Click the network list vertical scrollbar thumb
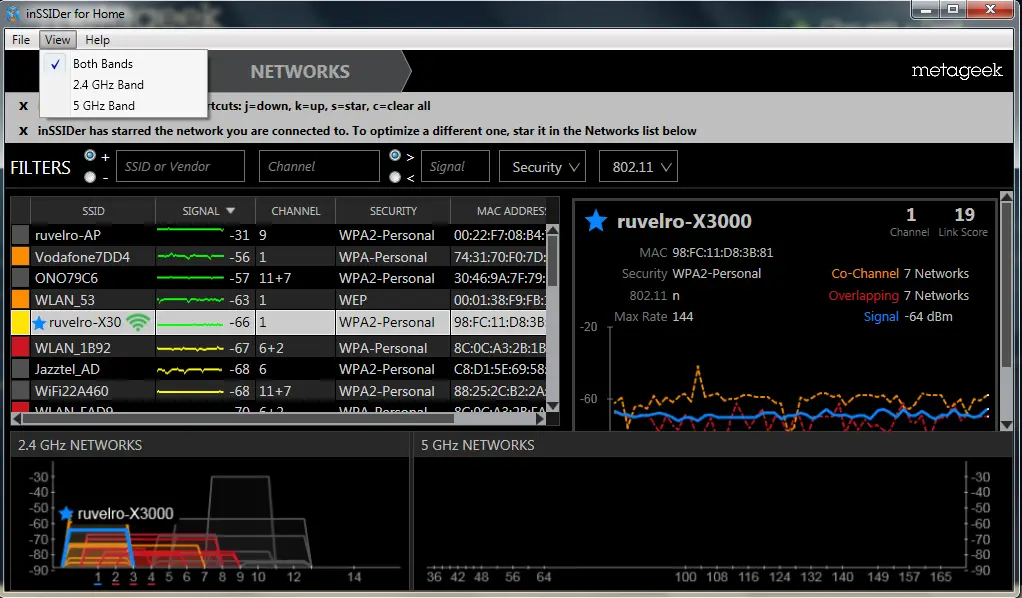 click(x=553, y=261)
